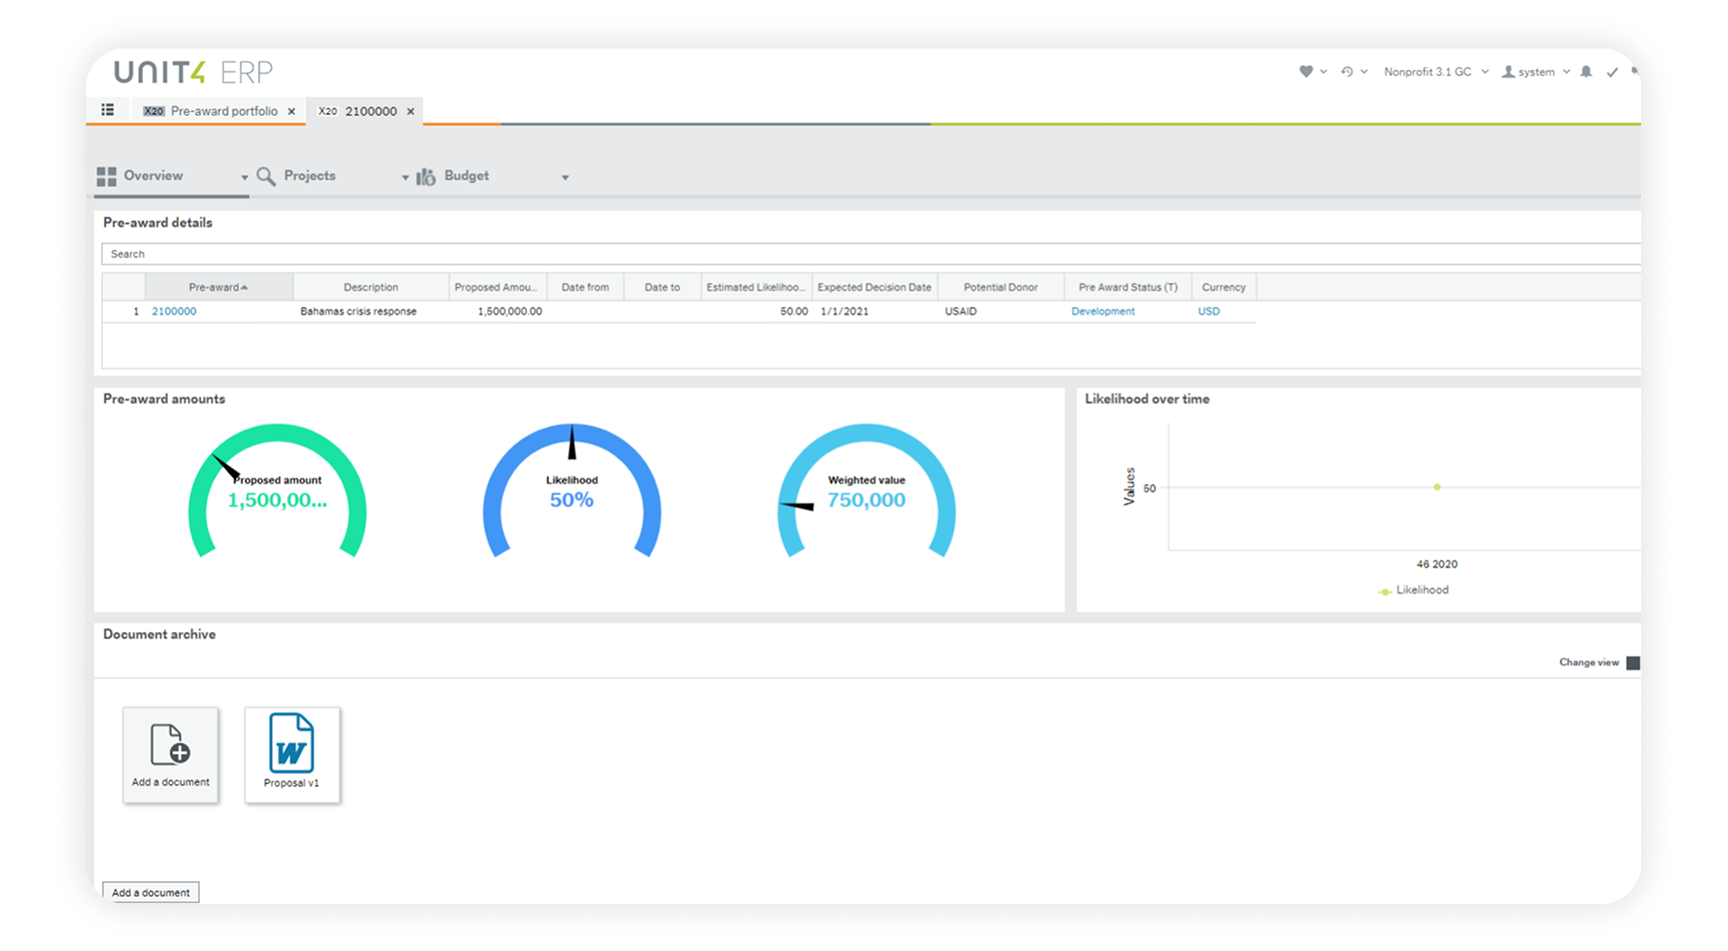Open the notifications bell icon
Screen dimensions: 1728x951
click(x=1585, y=71)
